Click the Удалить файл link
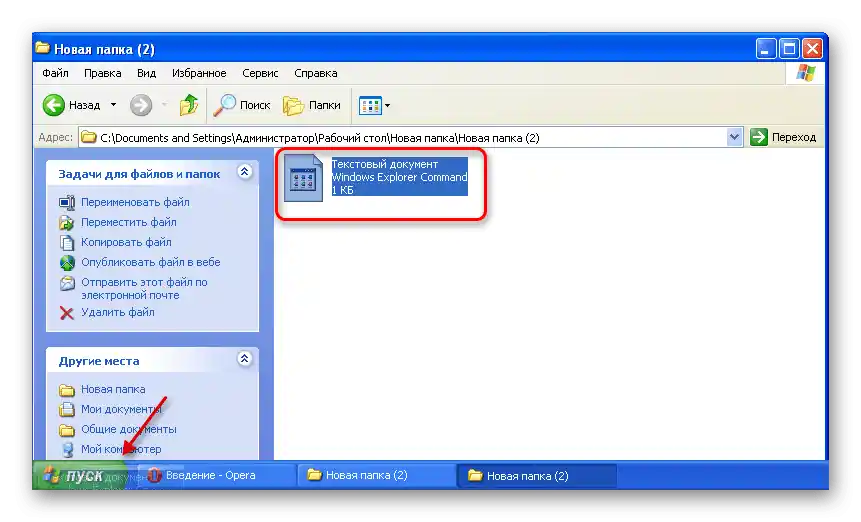The image size is (861, 522). (x=118, y=312)
